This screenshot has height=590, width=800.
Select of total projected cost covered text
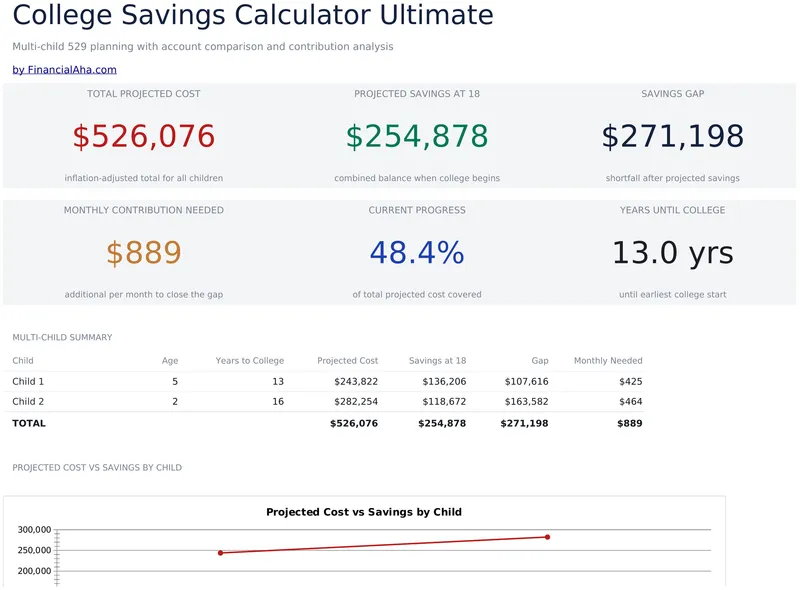(417, 294)
